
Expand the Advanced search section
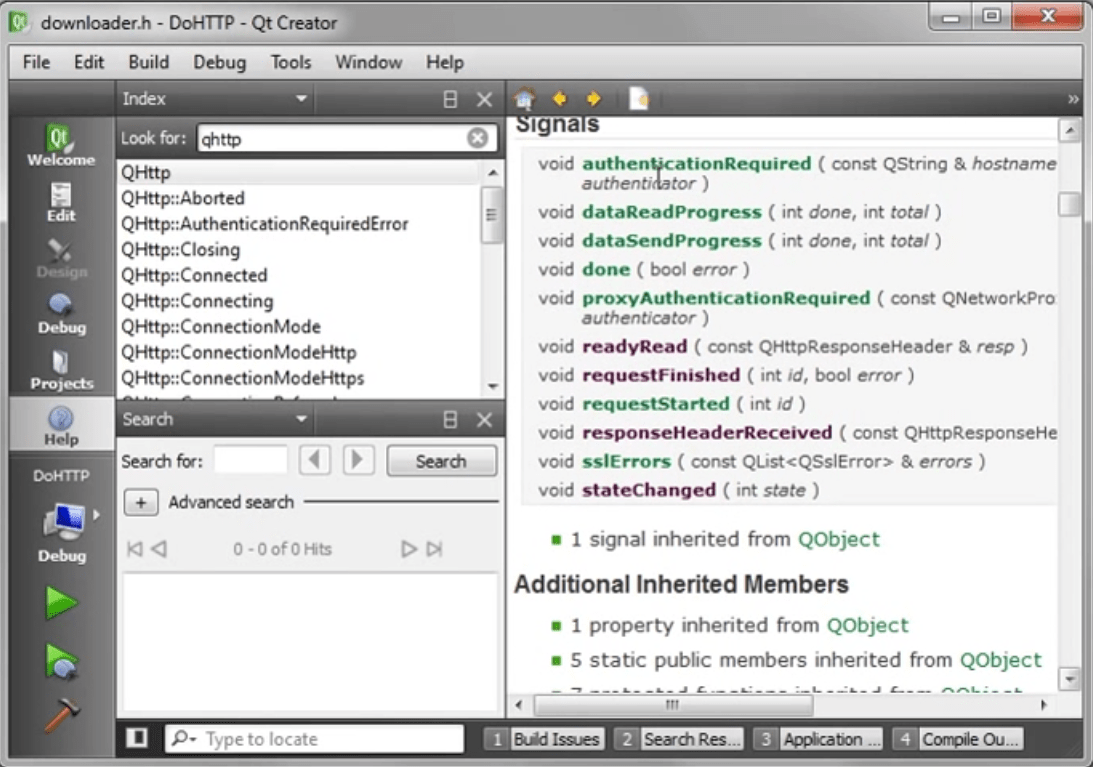140,502
